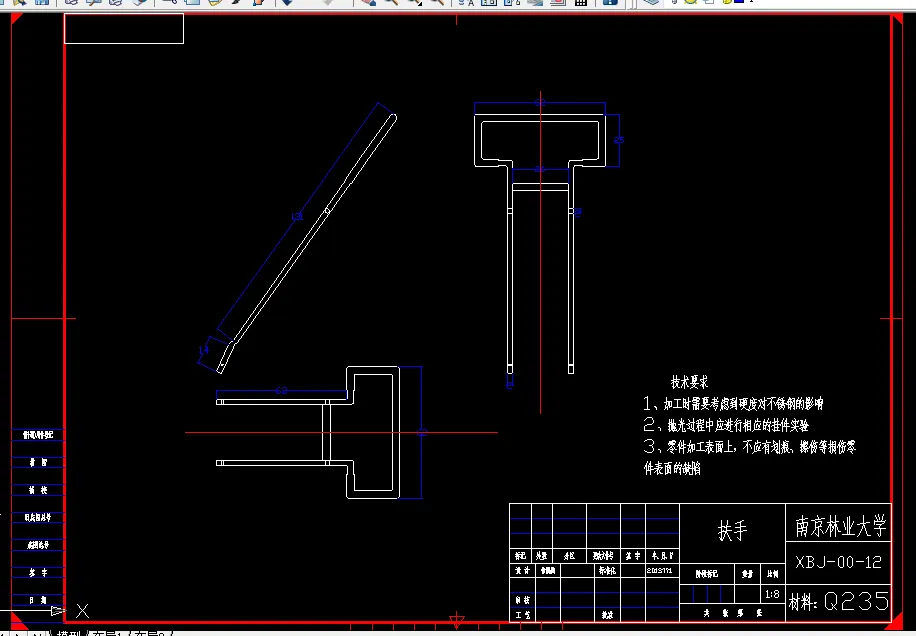Select technical requirement line 1 text
Image resolution: width=916 pixels, height=636 pixels.
[x=733, y=404]
